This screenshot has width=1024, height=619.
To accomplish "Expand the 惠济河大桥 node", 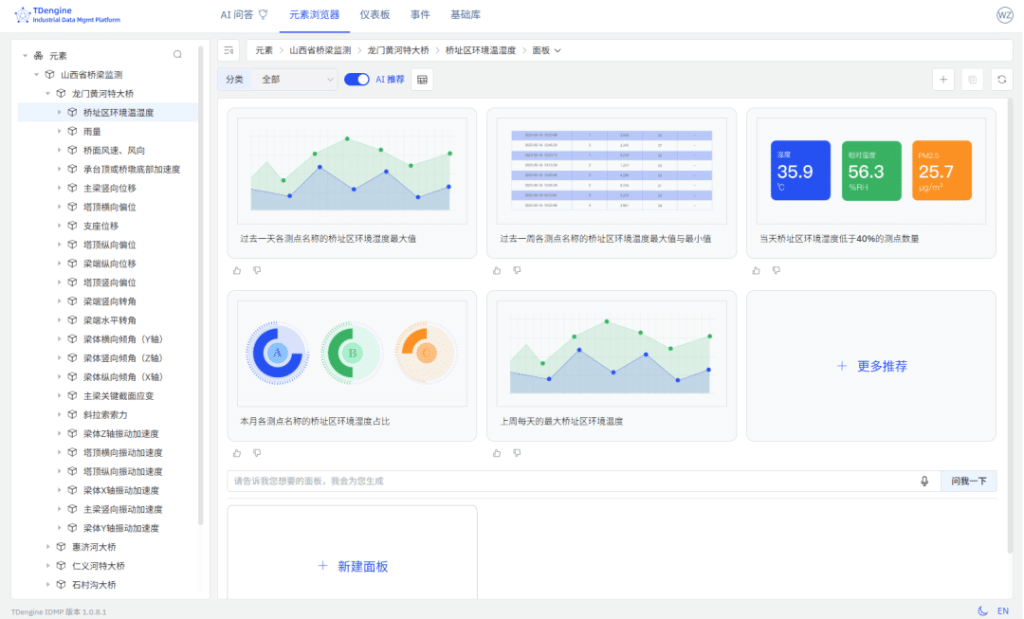I will (x=48, y=547).
